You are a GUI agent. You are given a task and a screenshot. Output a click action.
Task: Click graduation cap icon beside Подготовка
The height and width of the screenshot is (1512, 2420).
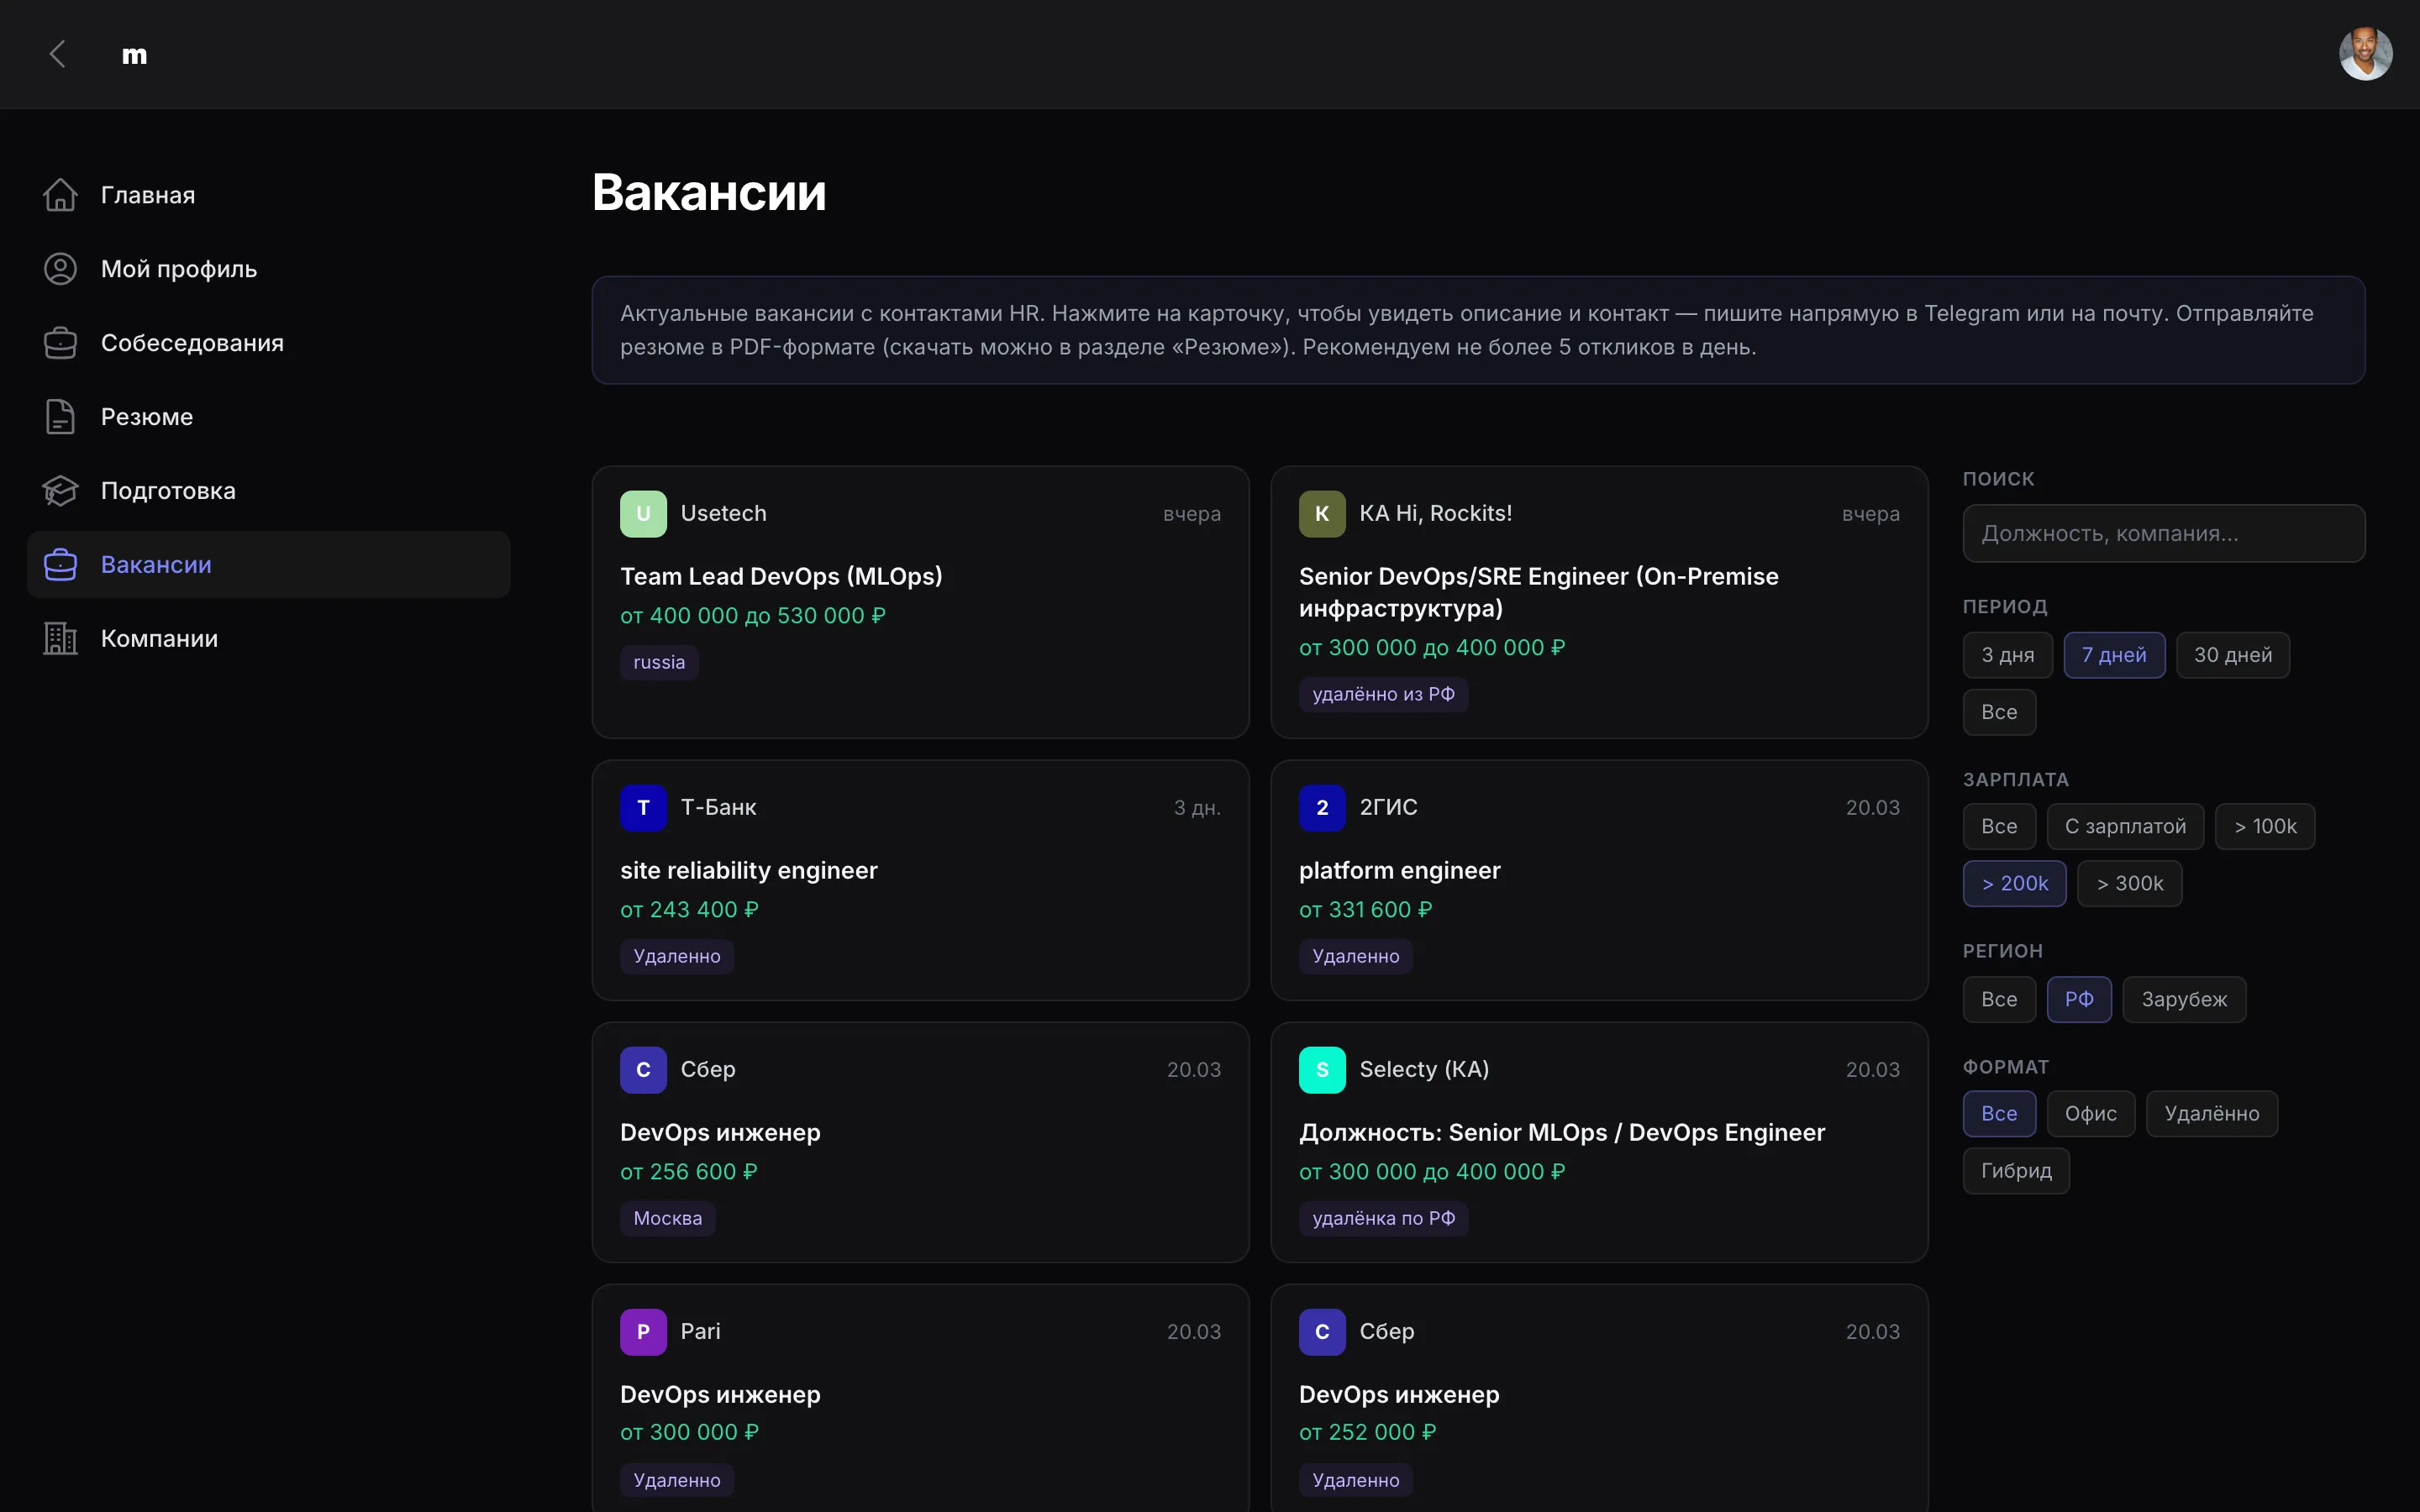[60, 491]
